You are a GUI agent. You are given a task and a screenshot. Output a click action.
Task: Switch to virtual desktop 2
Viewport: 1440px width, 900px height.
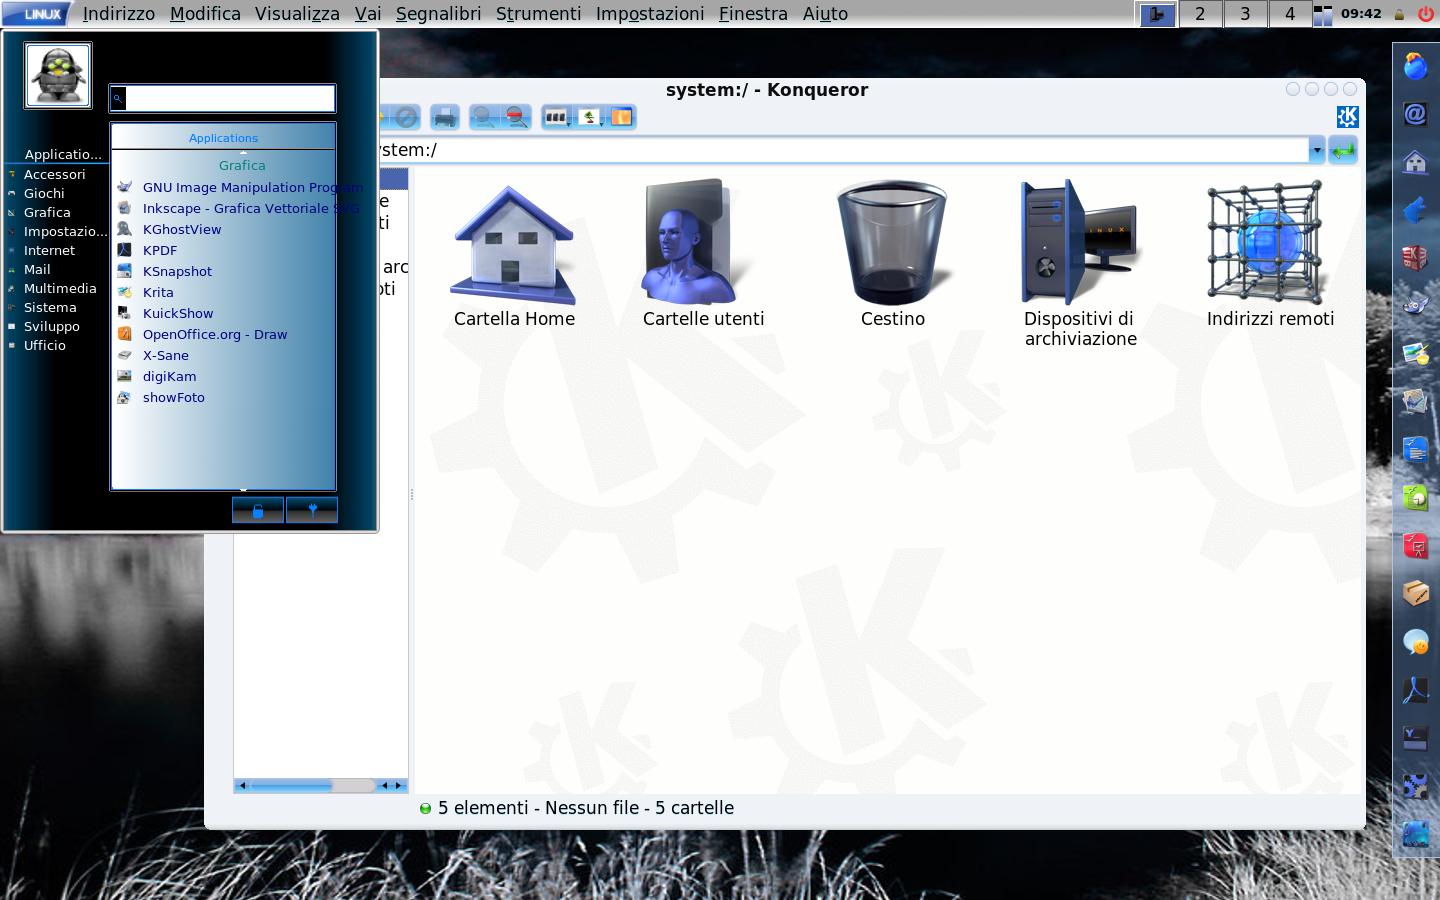tap(1200, 14)
